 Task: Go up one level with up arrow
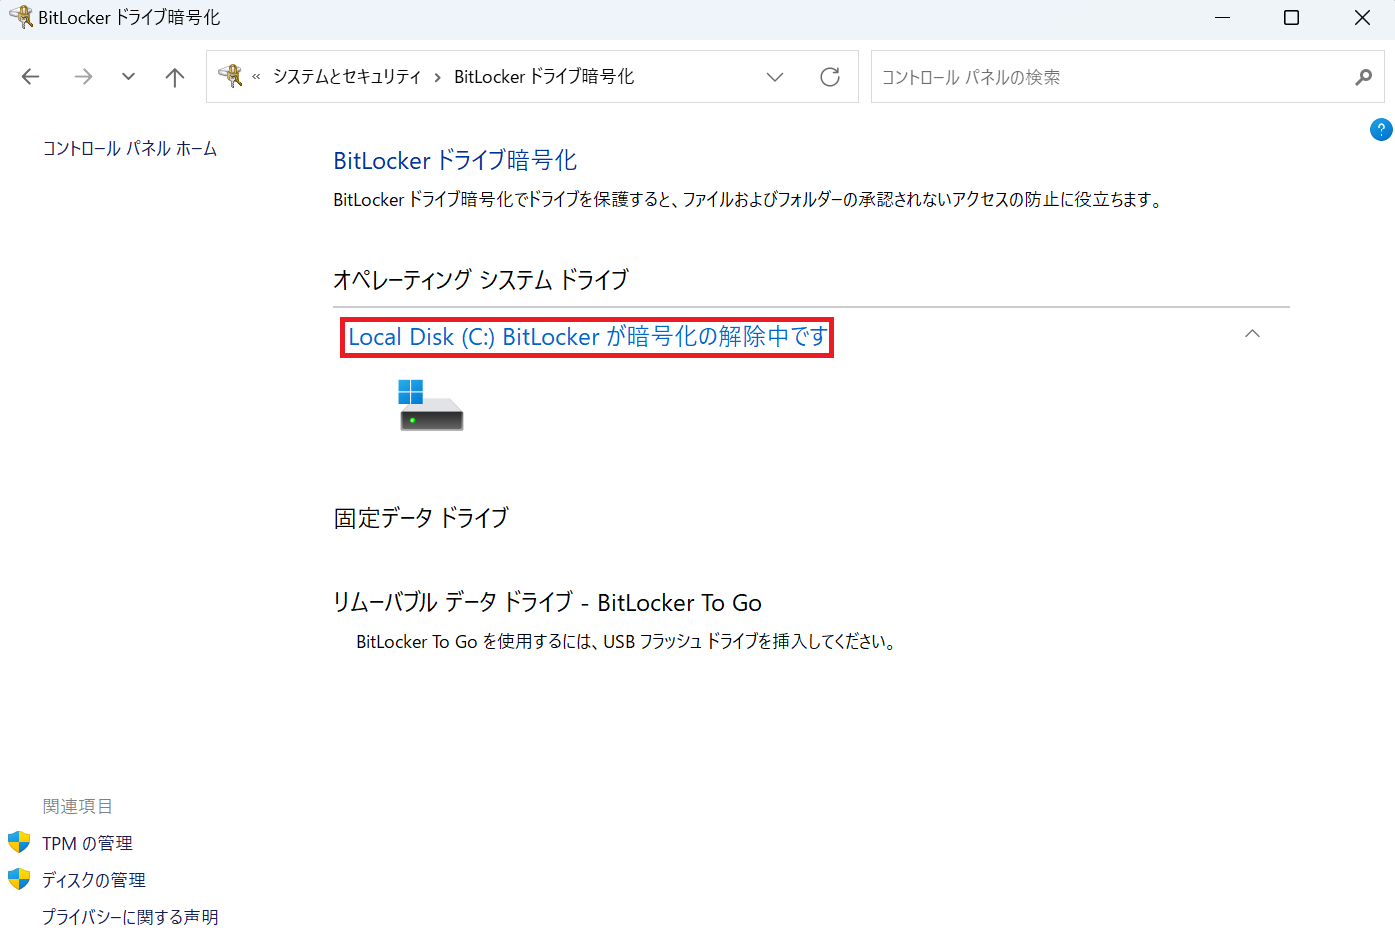click(x=175, y=77)
